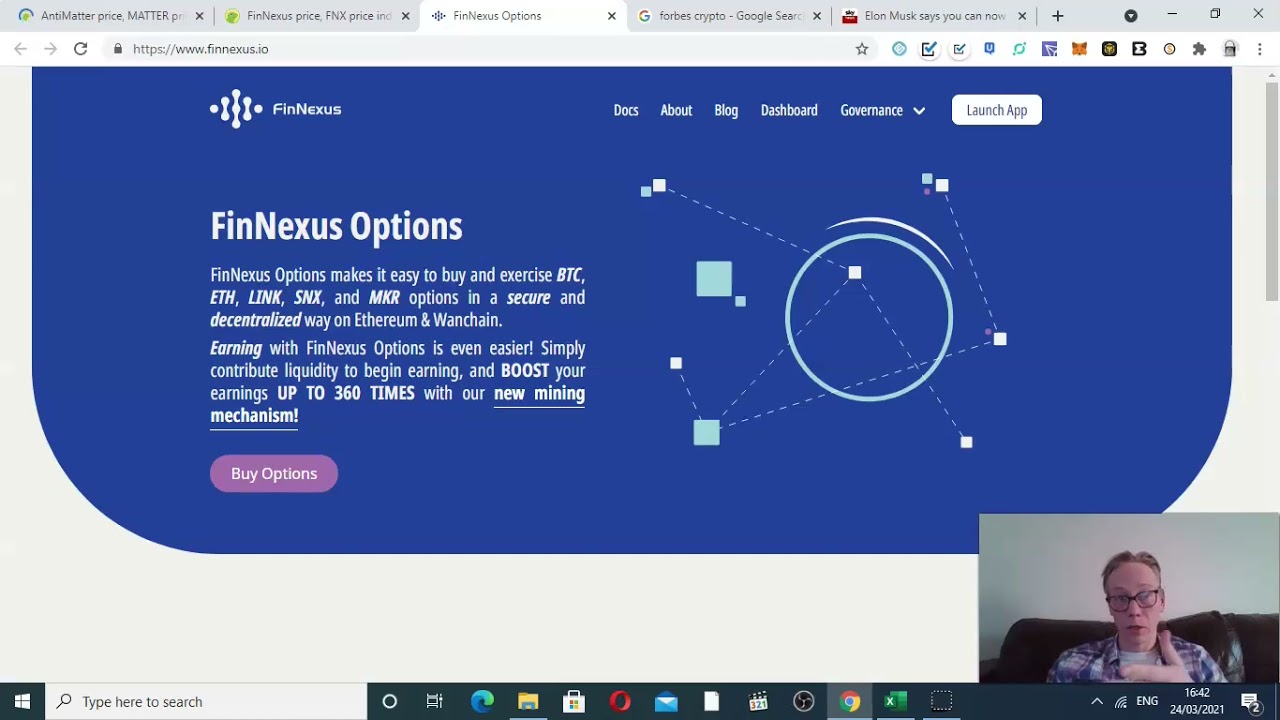Open the purple paper-plane extension
Screen dimensions: 1280x720
pyautogui.click(x=1049, y=49)
